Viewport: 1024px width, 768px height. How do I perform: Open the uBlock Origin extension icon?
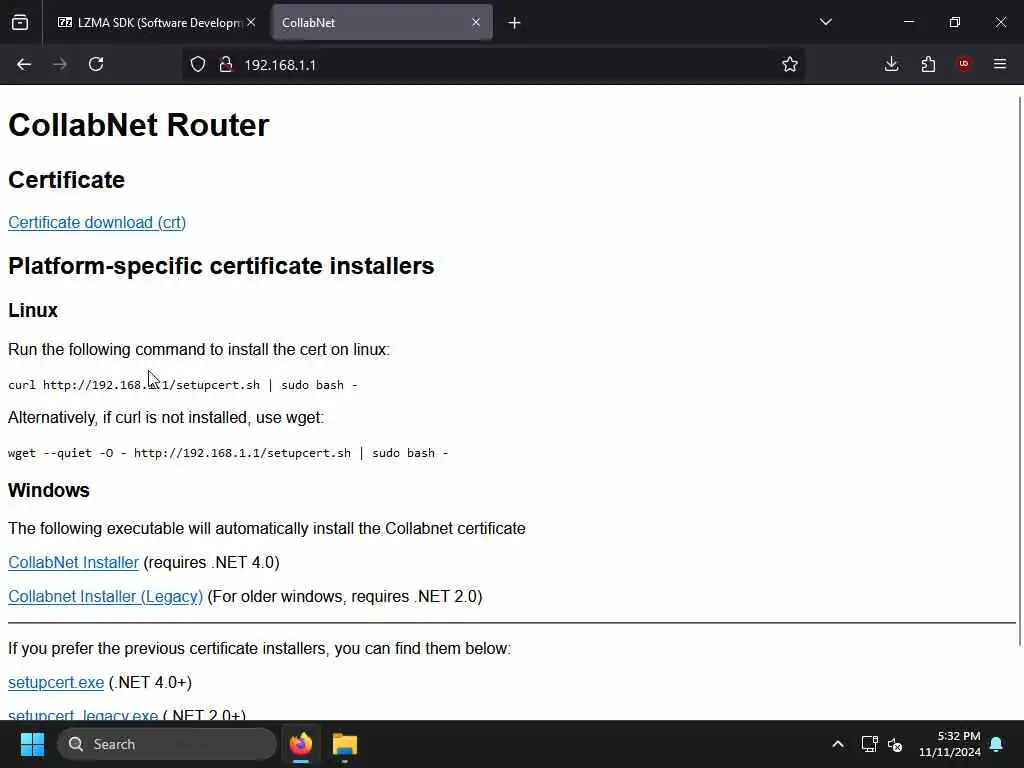tap(964, 64)
